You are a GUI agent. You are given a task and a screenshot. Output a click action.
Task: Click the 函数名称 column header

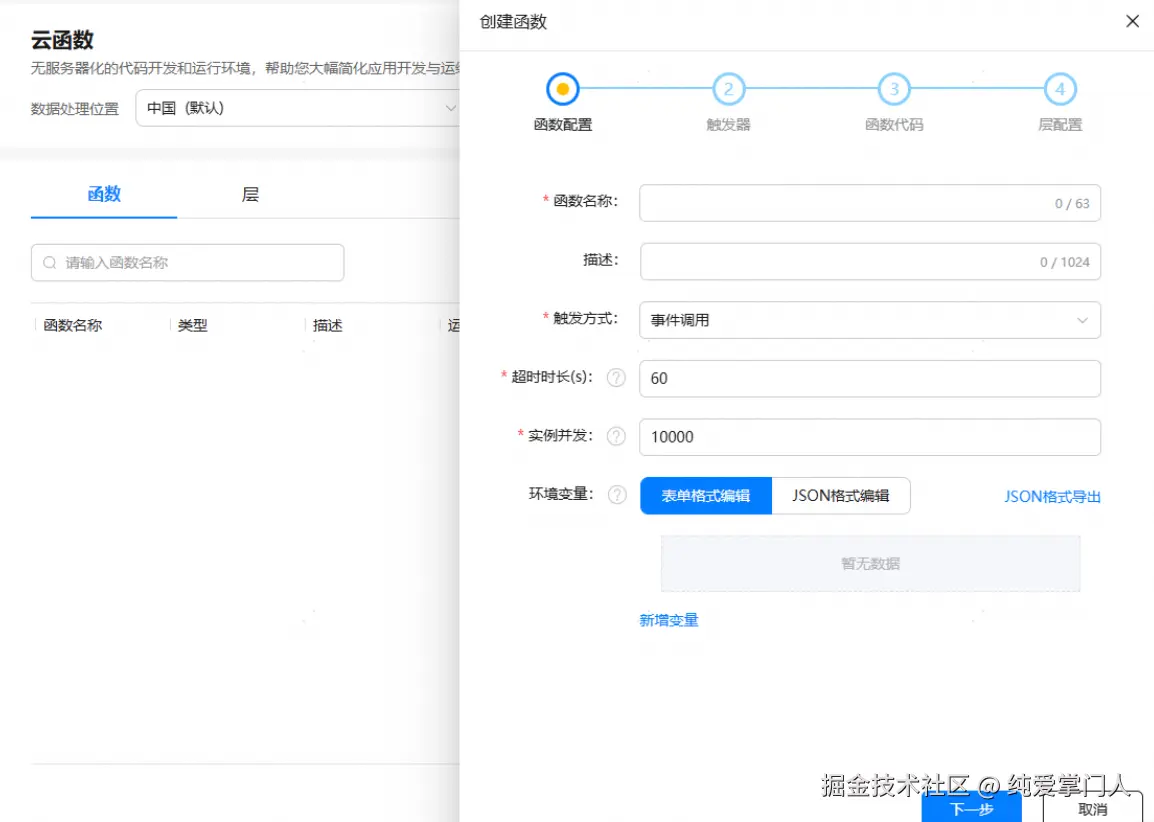[x=72, y=325]
